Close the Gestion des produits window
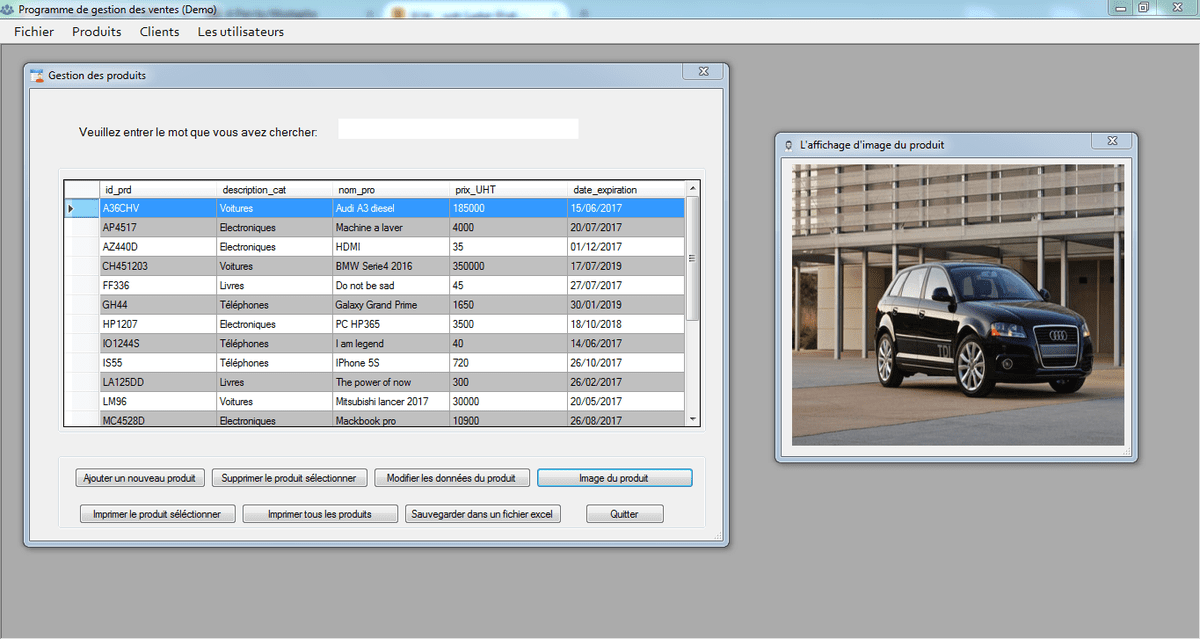The height and width of the screenshot is (639, 1200). pos(703,72)
